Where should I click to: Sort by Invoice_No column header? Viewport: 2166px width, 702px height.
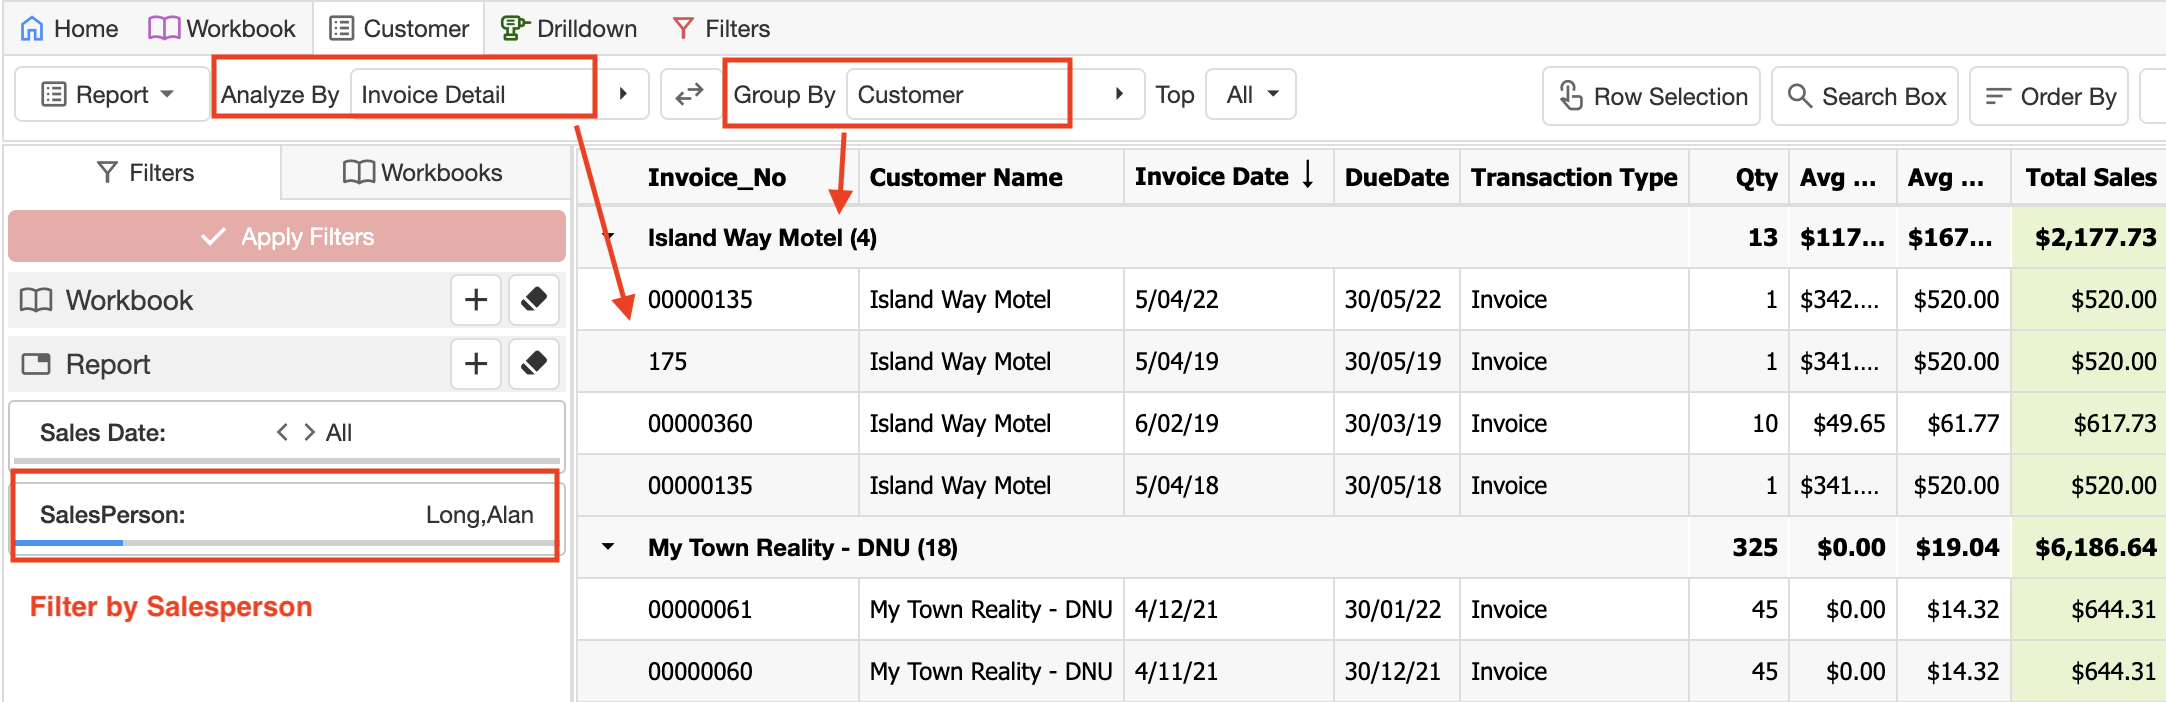(x=717, y=177)
